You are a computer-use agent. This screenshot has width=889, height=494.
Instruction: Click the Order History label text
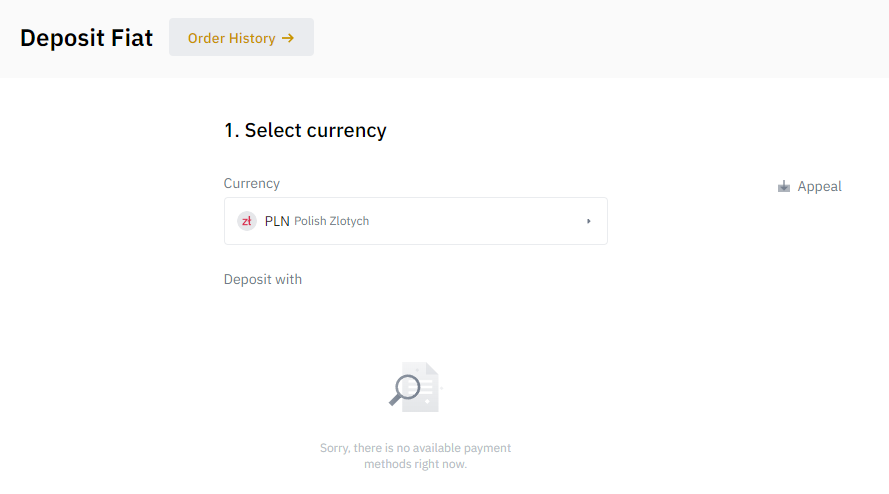(x=231, y=38)
